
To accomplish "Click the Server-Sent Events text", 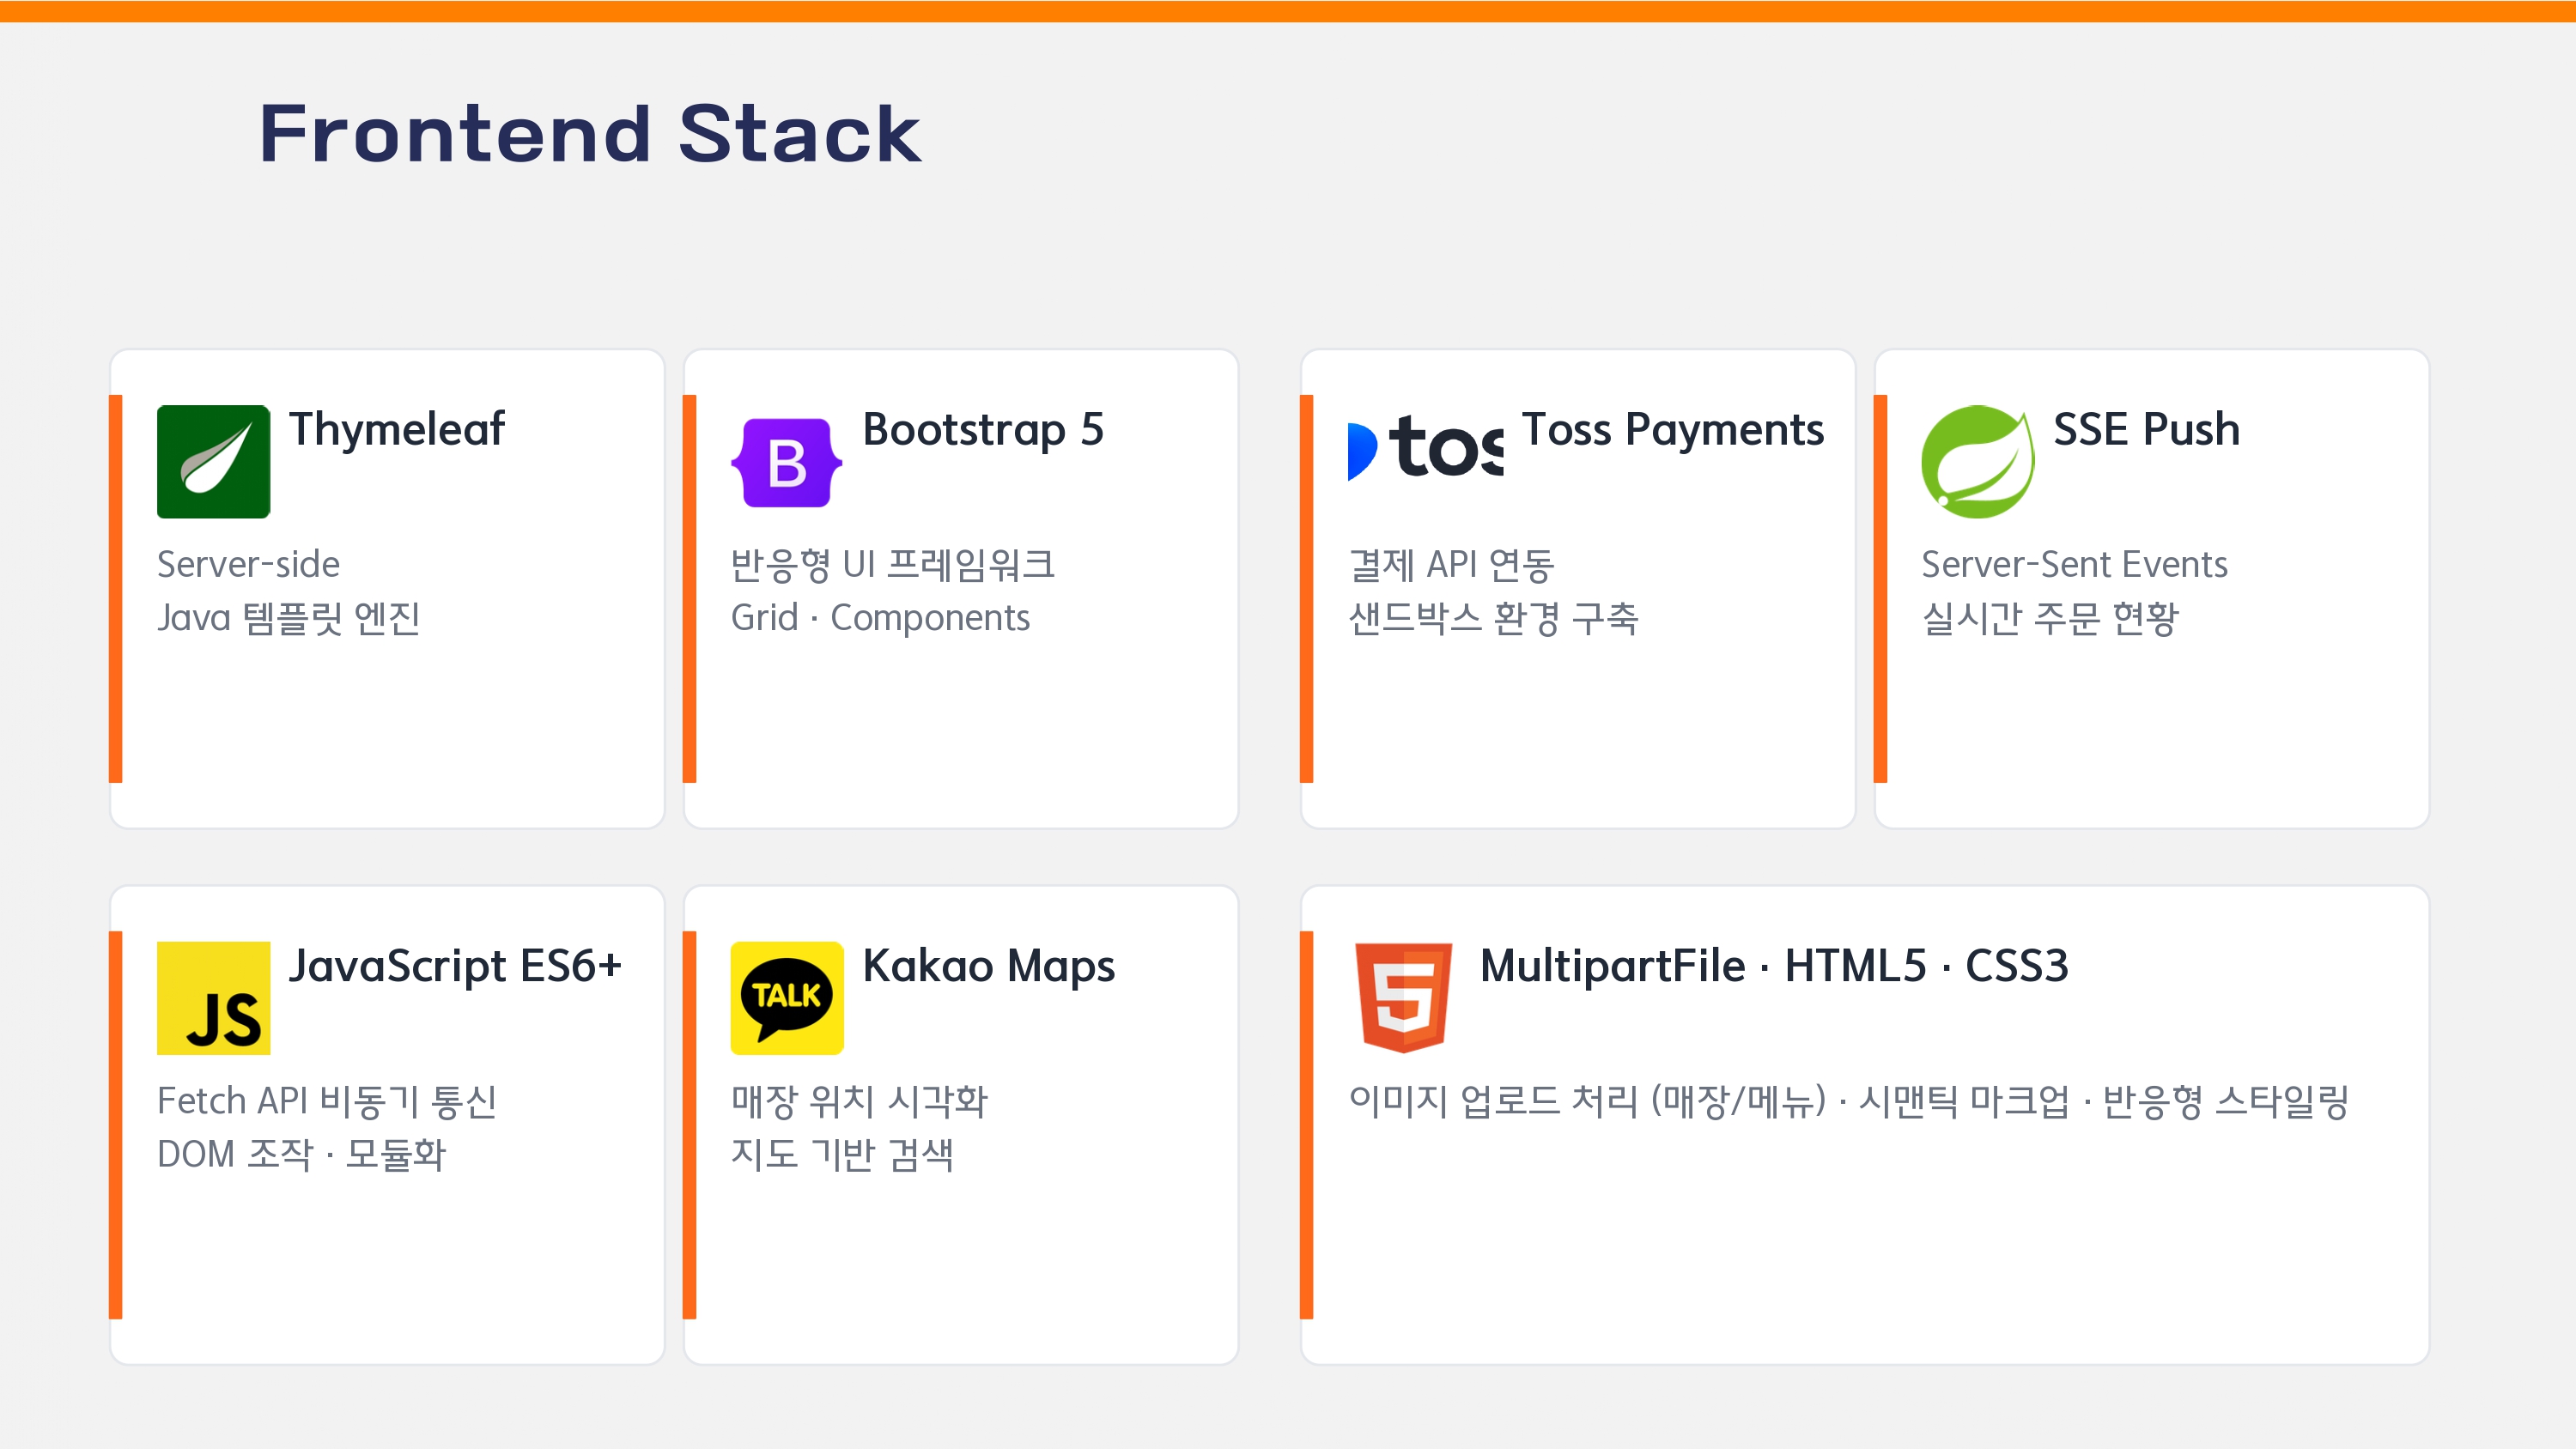I will pos(2075,564).
